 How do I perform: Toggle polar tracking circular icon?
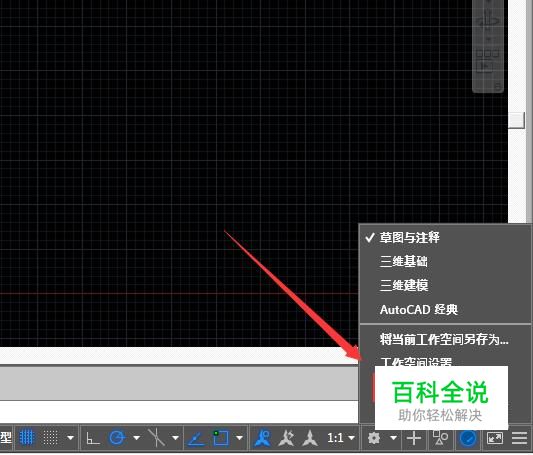pos(117,438)
